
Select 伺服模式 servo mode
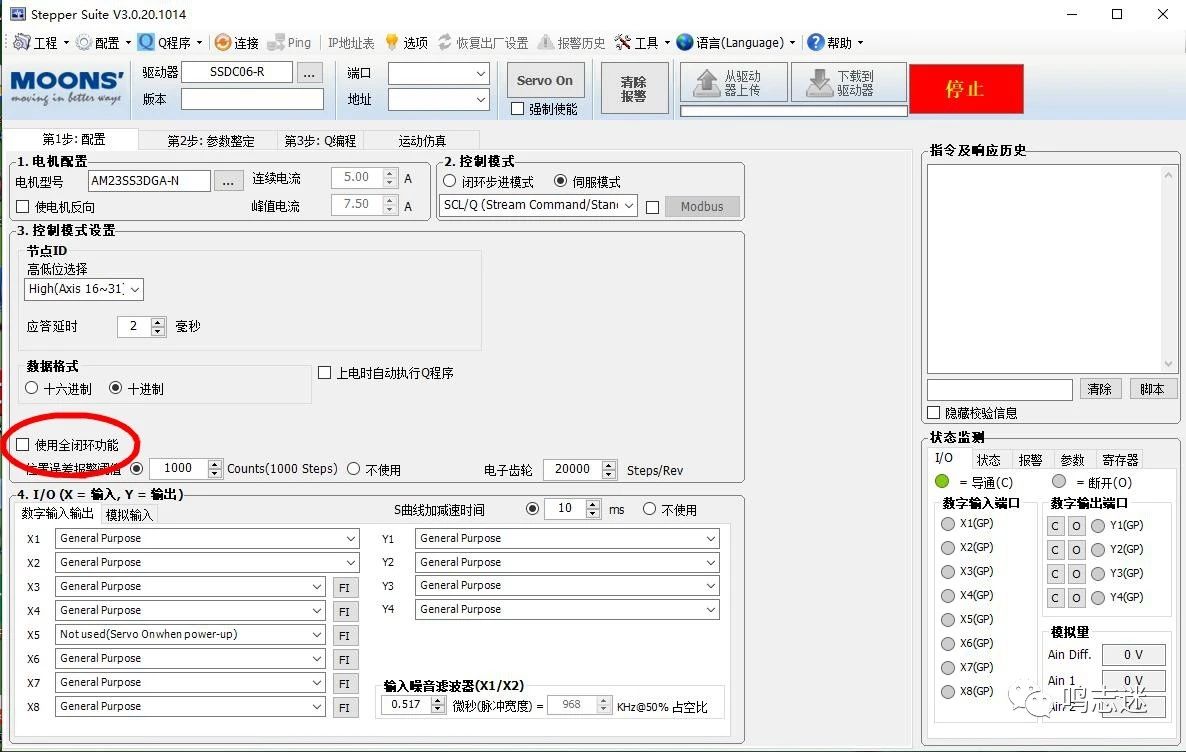pos(560,182)
